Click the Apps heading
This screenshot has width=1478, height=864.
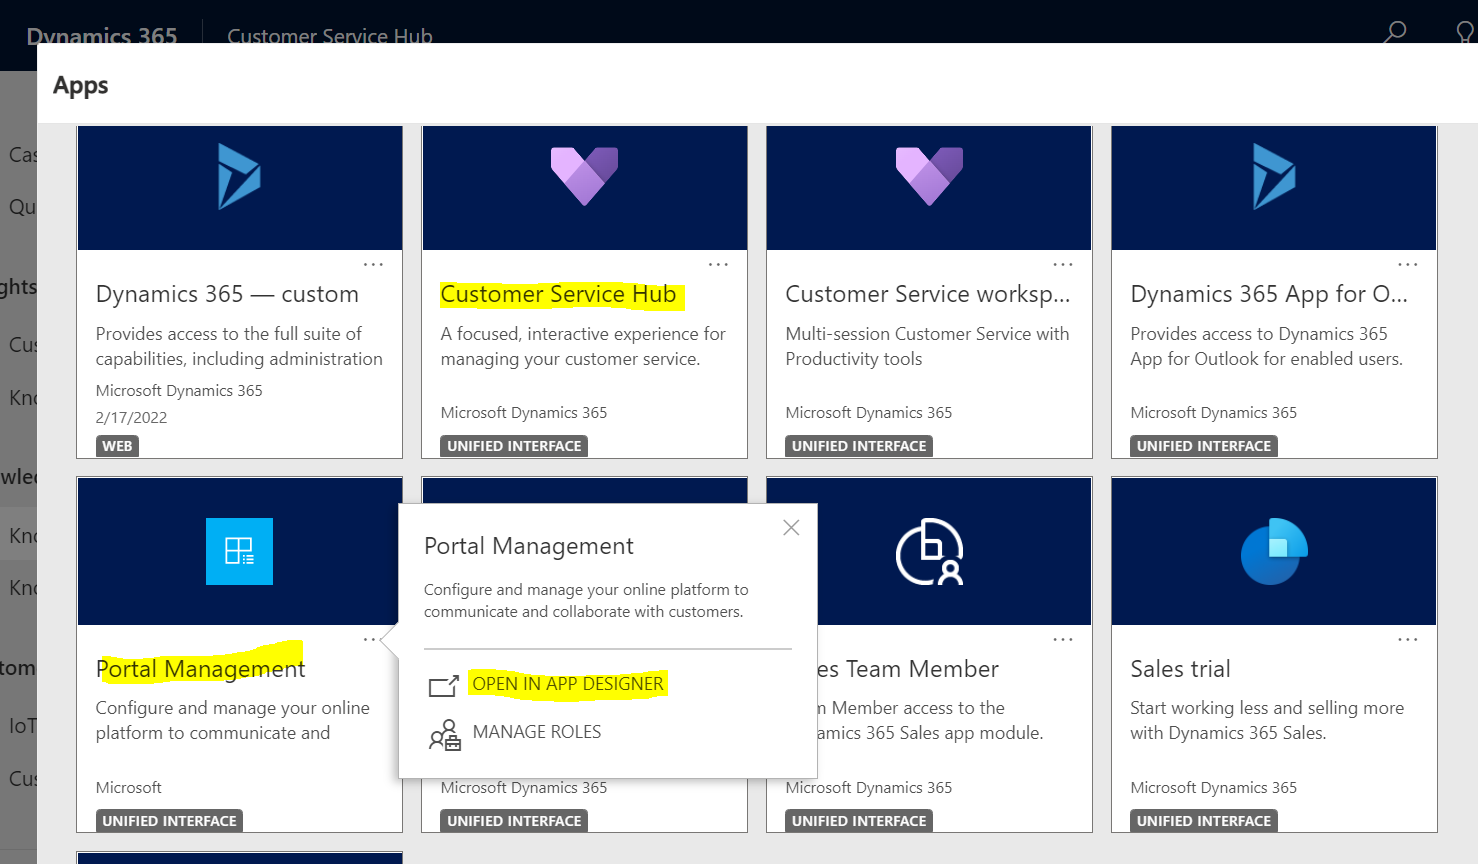point(80,86)
